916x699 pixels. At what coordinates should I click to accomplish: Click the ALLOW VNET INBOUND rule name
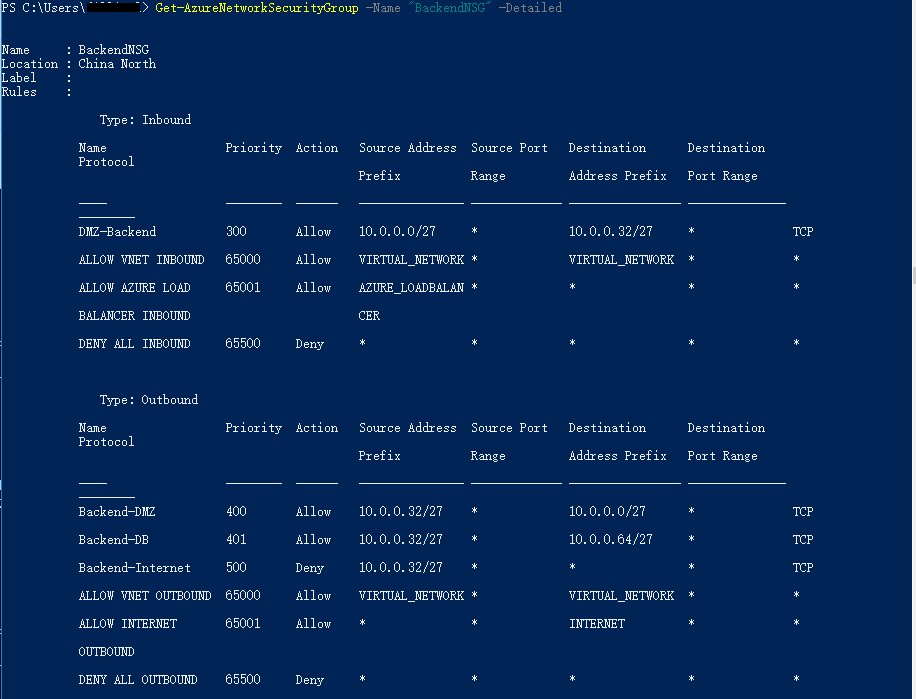pos(141,260)
